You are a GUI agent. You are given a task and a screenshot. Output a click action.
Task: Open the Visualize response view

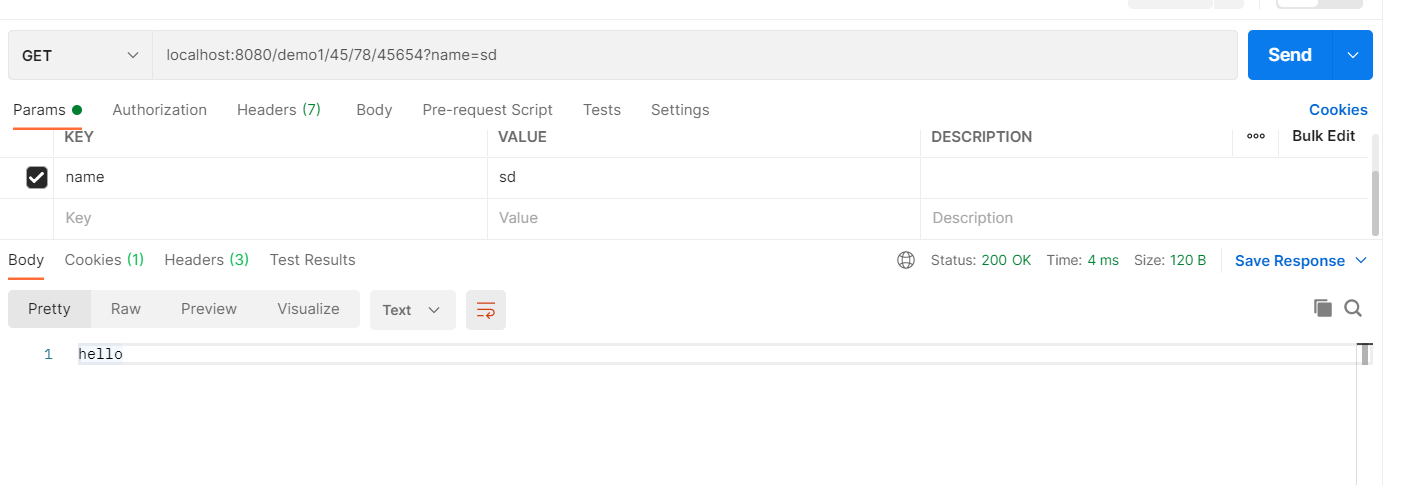coord(308,309)
